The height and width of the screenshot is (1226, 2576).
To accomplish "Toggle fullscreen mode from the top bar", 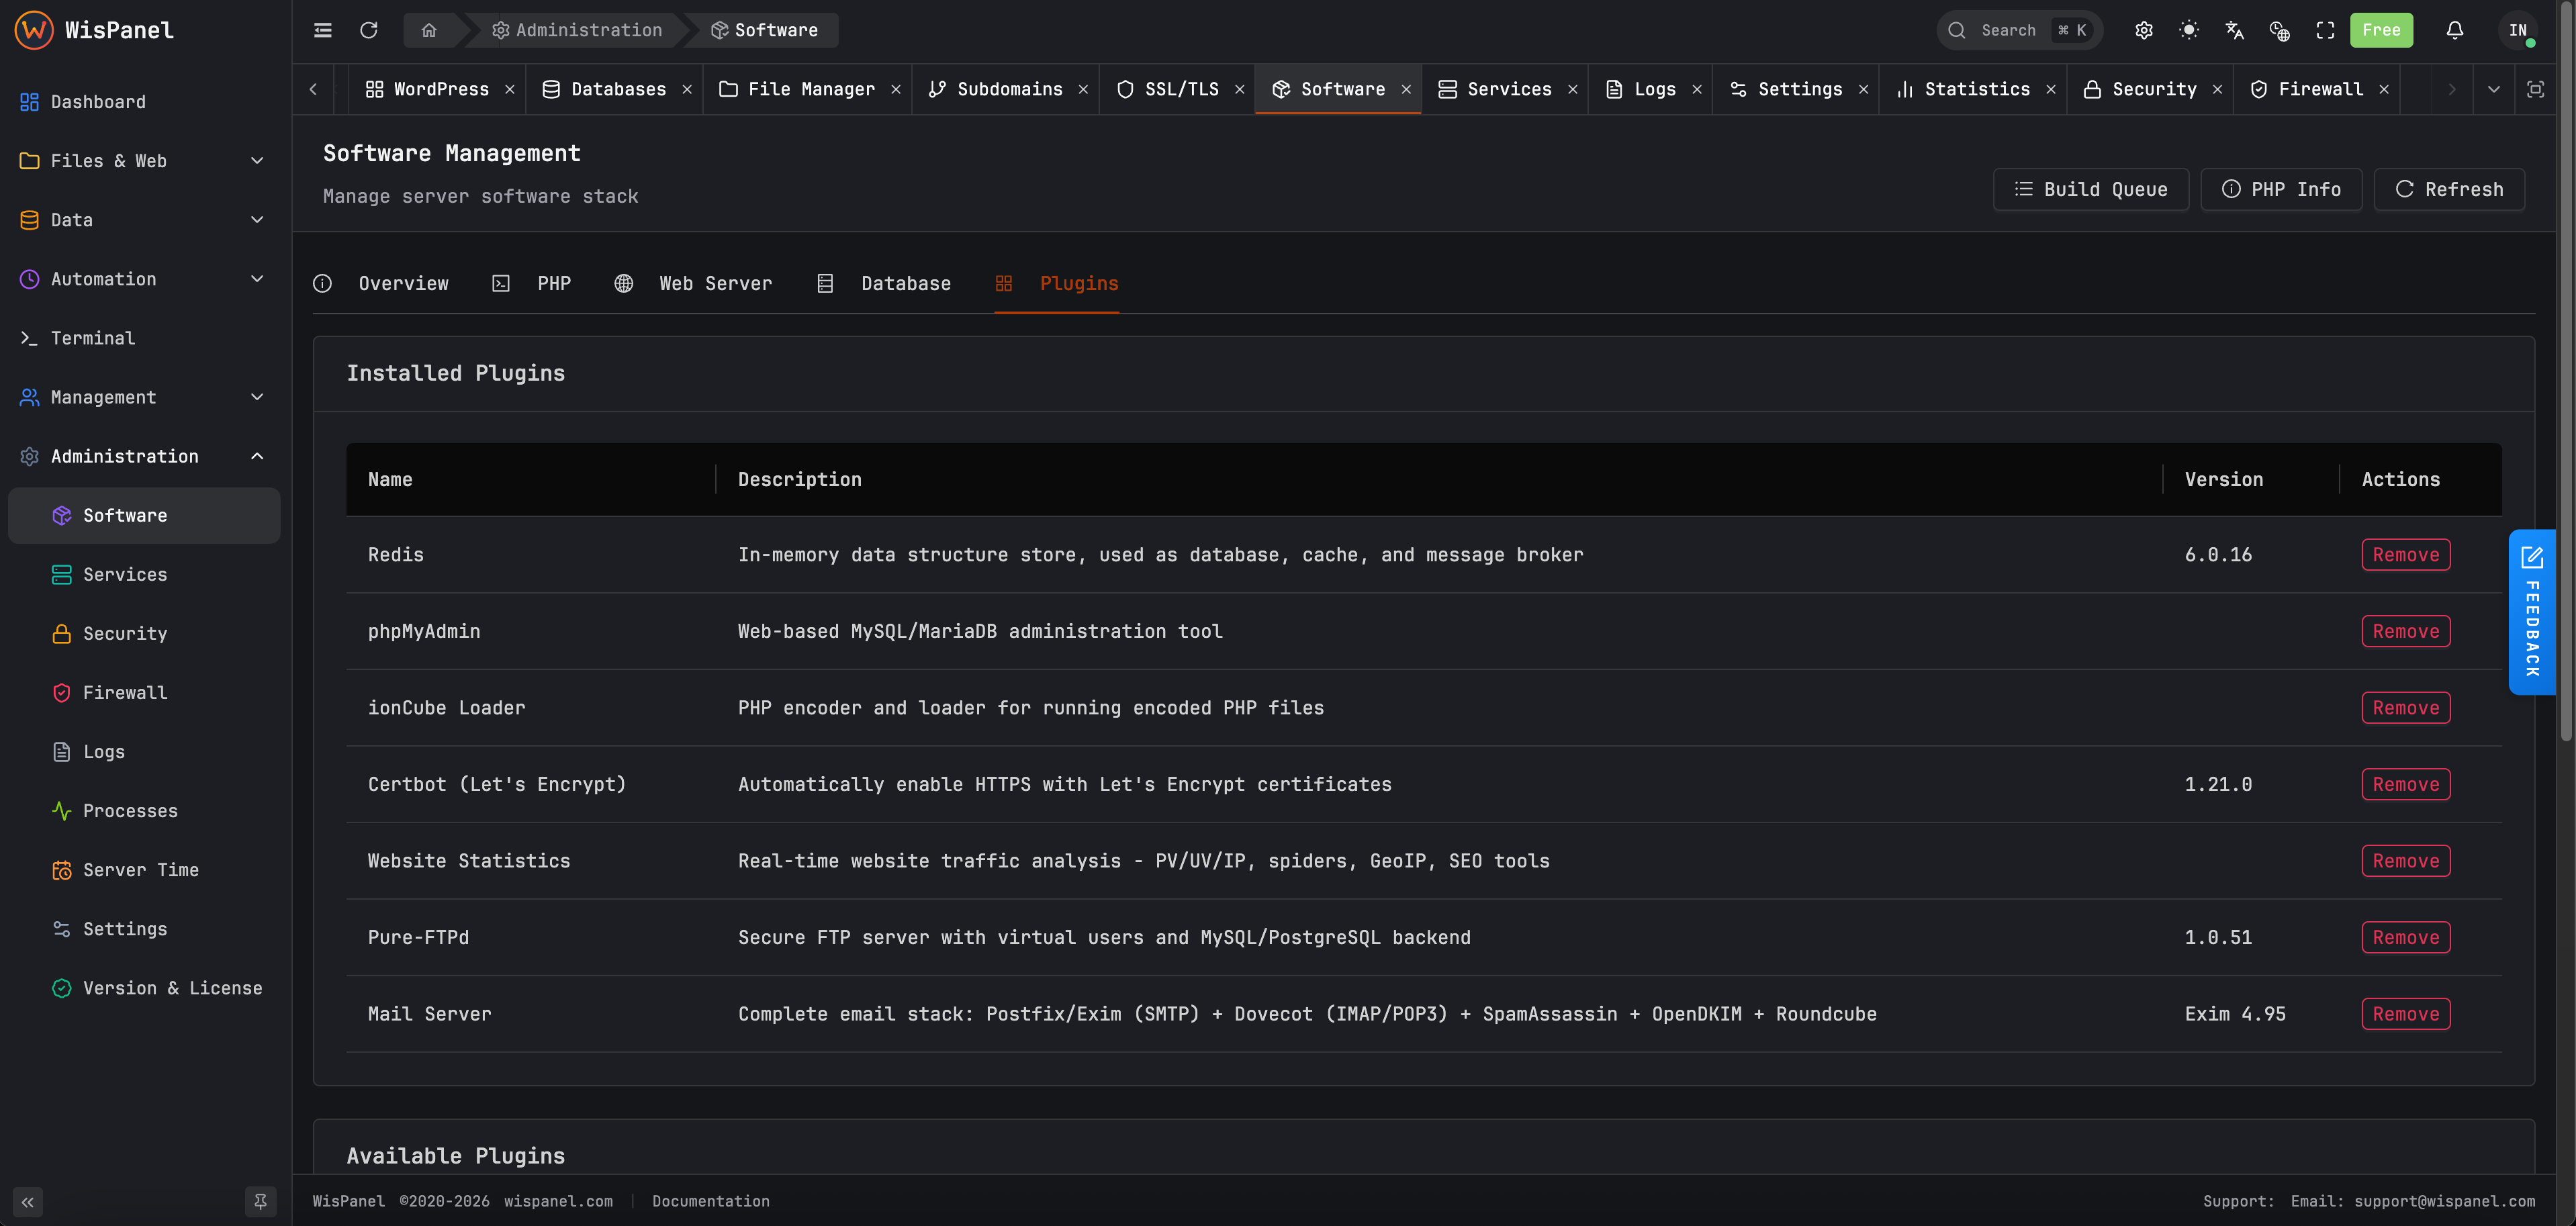I will [x=2324, y=30].
